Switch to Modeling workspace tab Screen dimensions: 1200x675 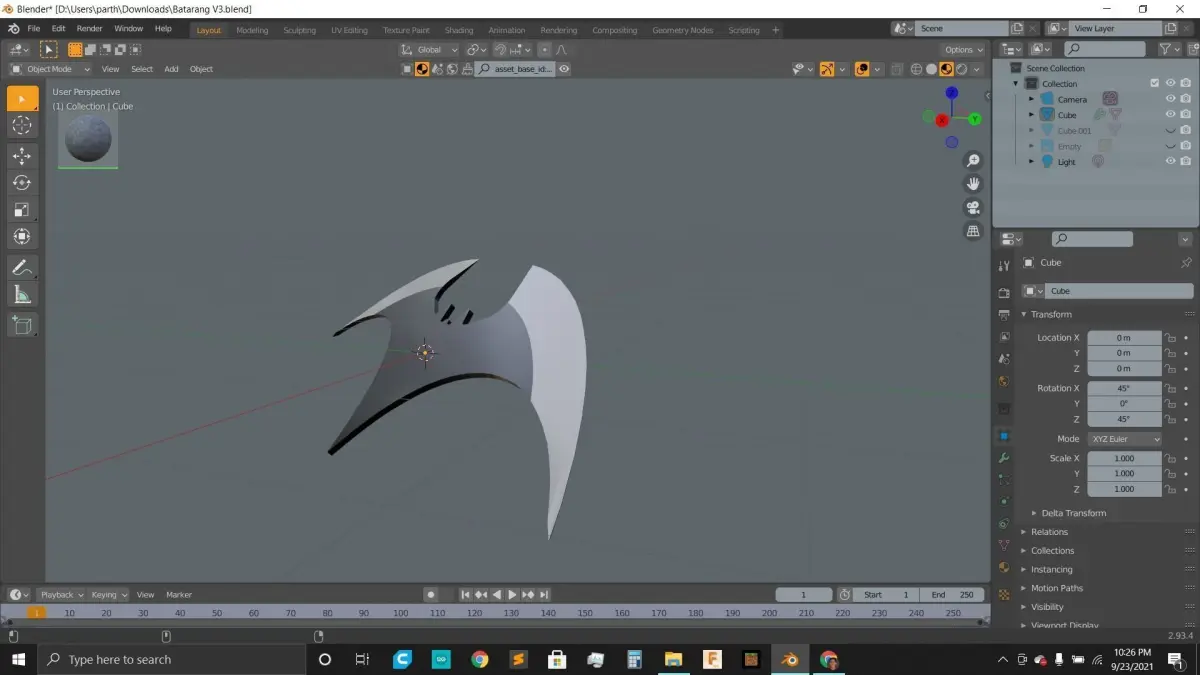(x=252, y=30)
